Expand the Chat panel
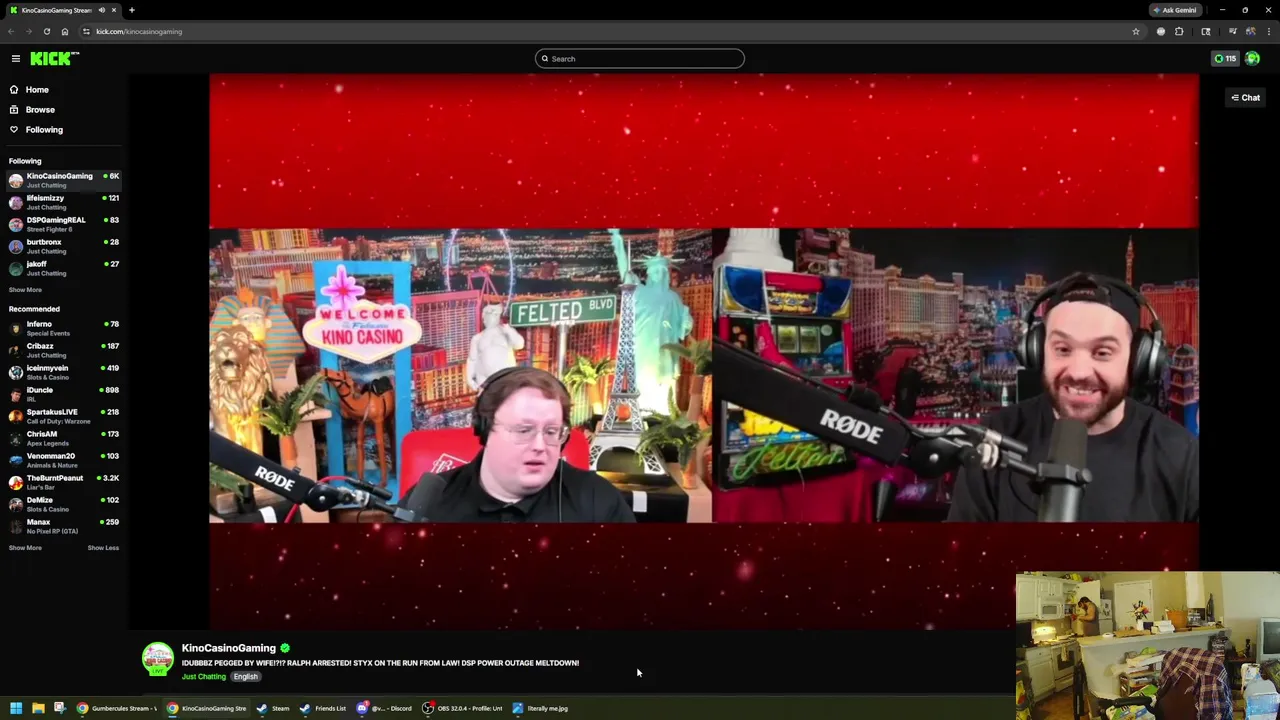The width and height of the screenshot is (1280, 720). [1245, 98]
